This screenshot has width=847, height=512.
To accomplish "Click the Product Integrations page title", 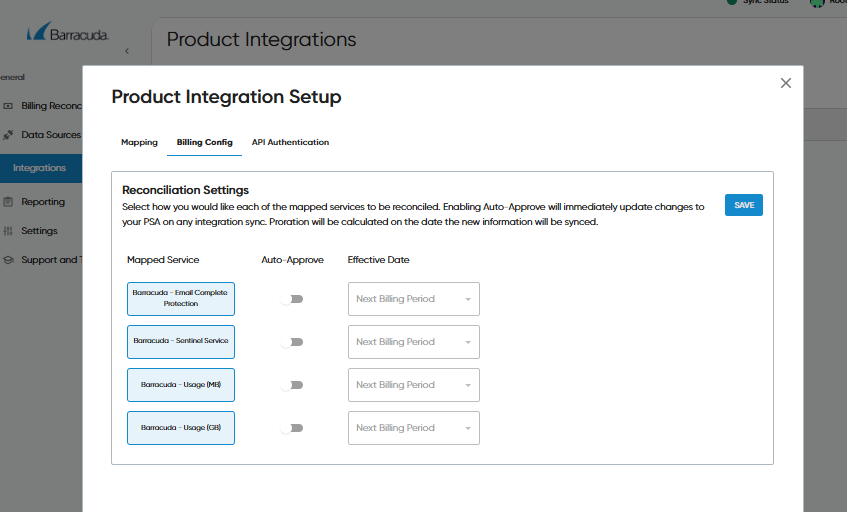I will tap(261, 39).
